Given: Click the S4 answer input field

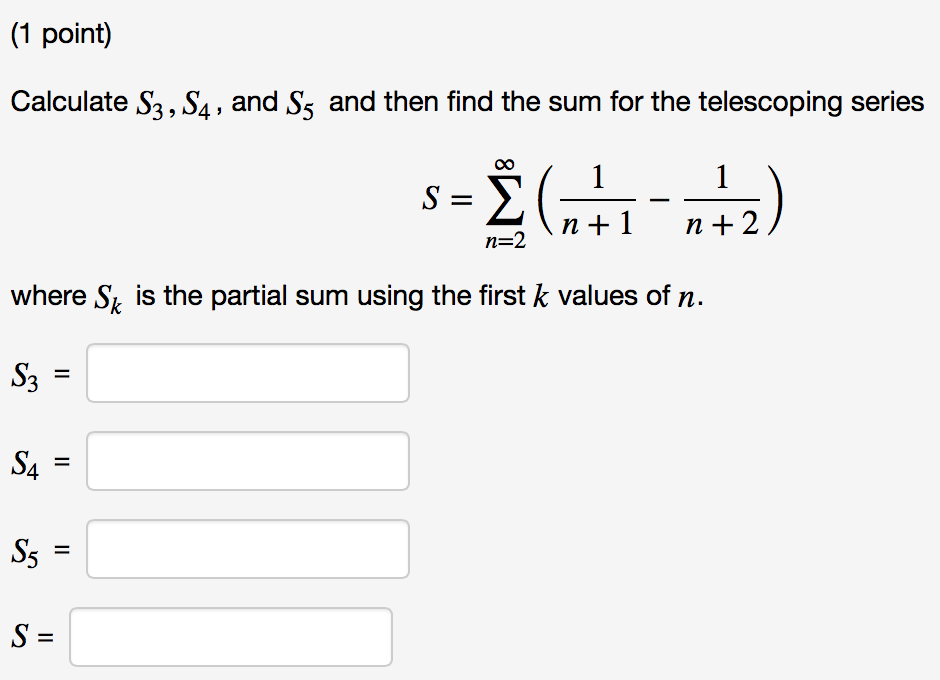Looking at the screenshot, I should (248, 461).
